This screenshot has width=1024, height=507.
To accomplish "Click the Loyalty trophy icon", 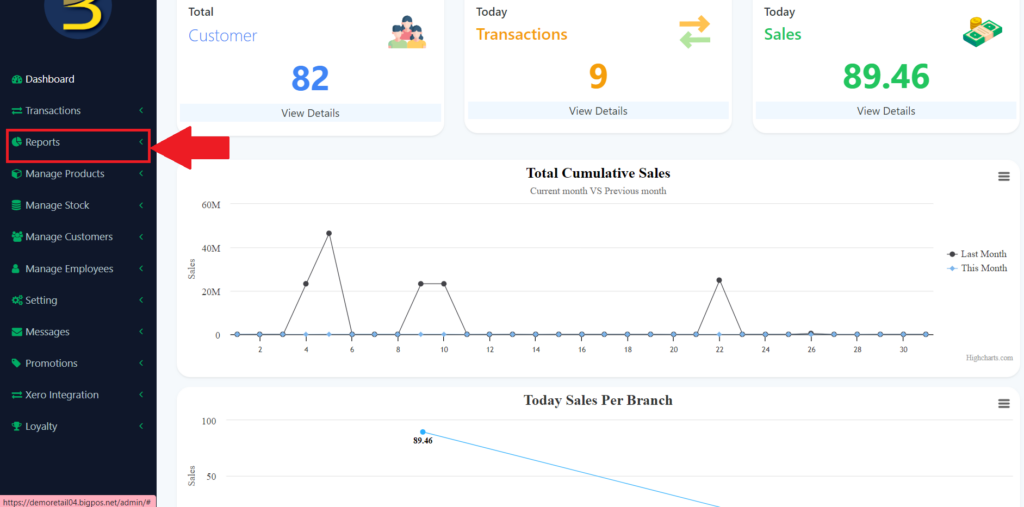I will pyautogui.click(x=16, y=427).
